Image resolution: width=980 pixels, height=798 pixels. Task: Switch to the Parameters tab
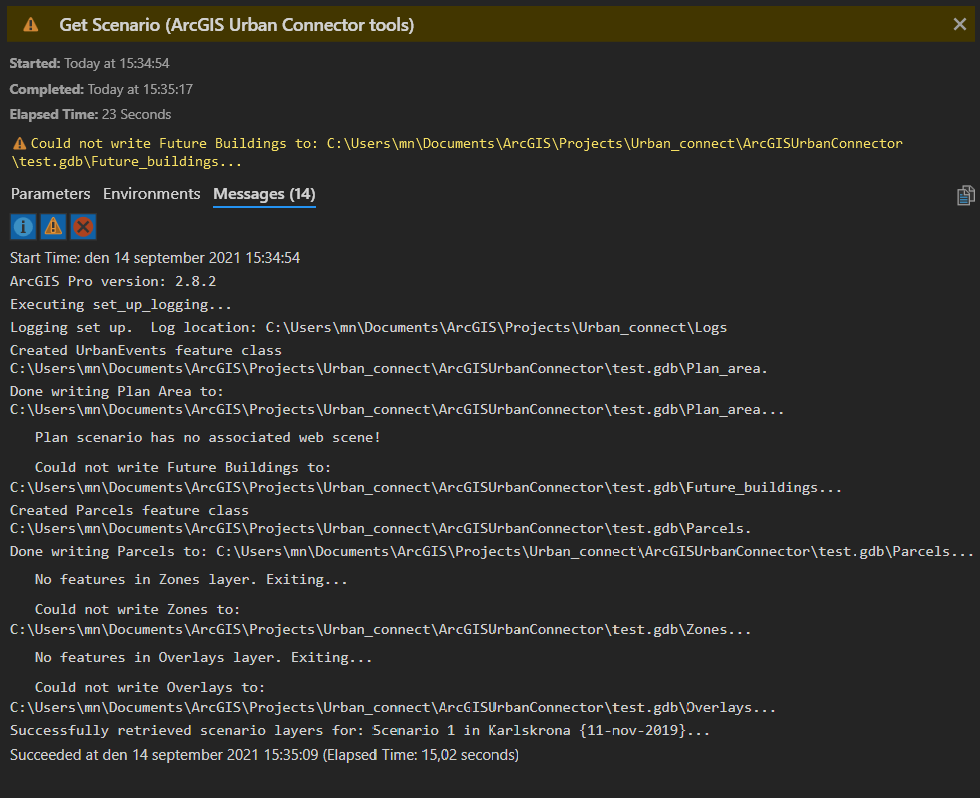[50, 194]
